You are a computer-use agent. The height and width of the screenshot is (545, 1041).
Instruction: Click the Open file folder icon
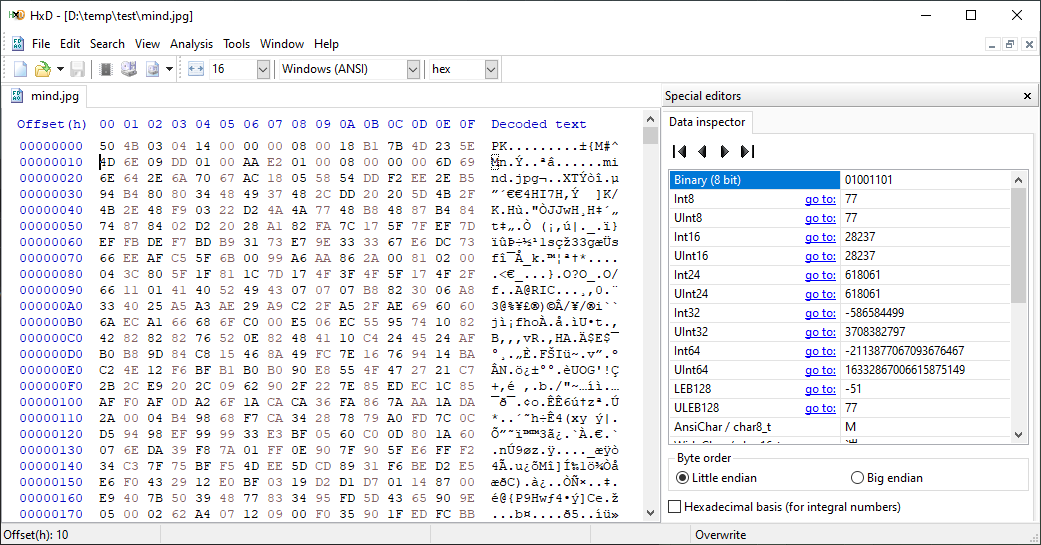coord(42,69)
